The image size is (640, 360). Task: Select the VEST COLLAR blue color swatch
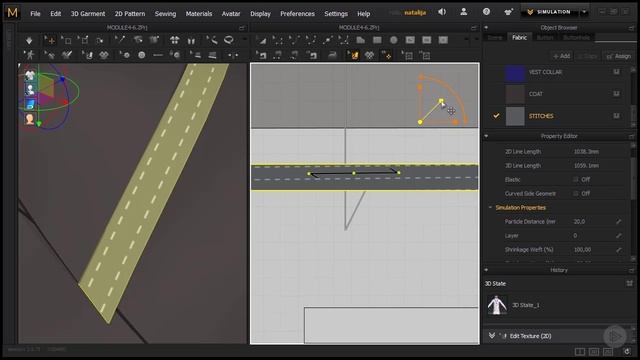coord(515,72)
